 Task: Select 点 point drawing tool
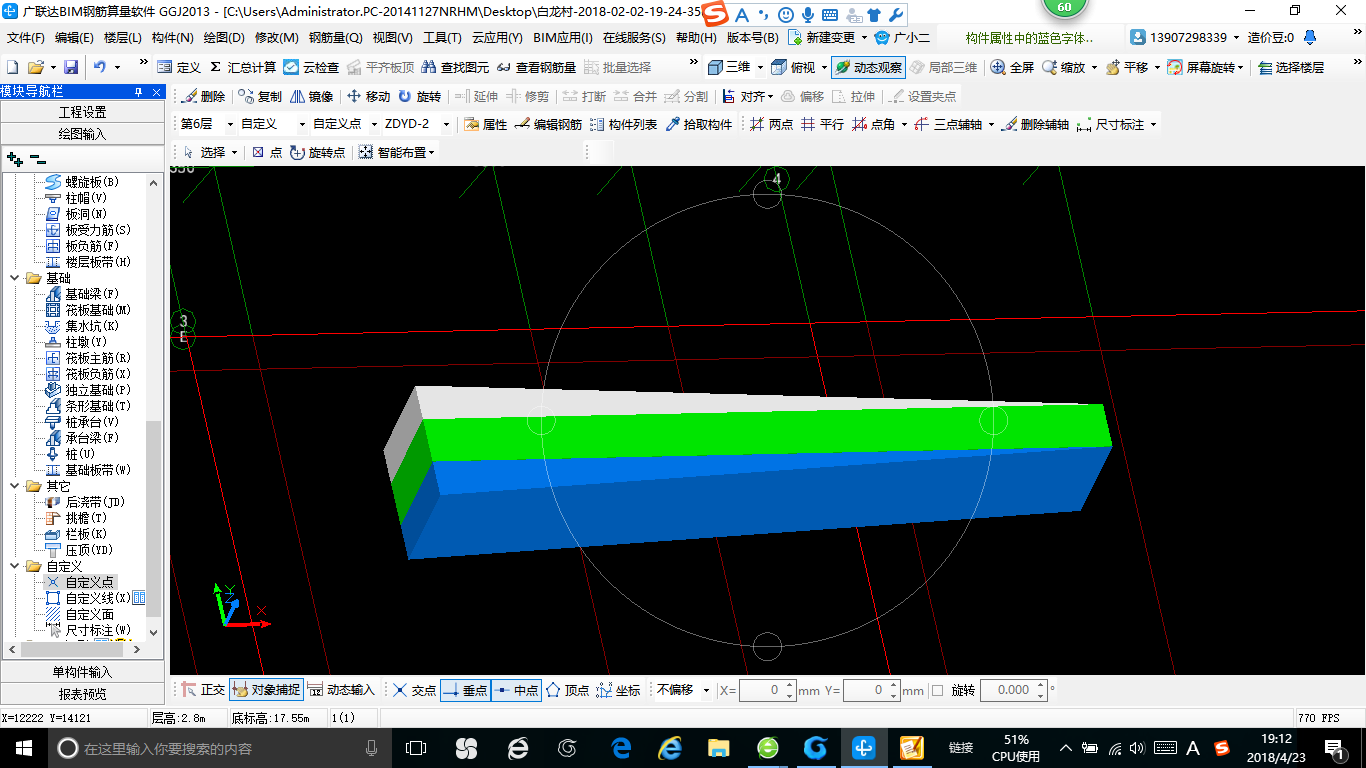[x=267, y=152]
